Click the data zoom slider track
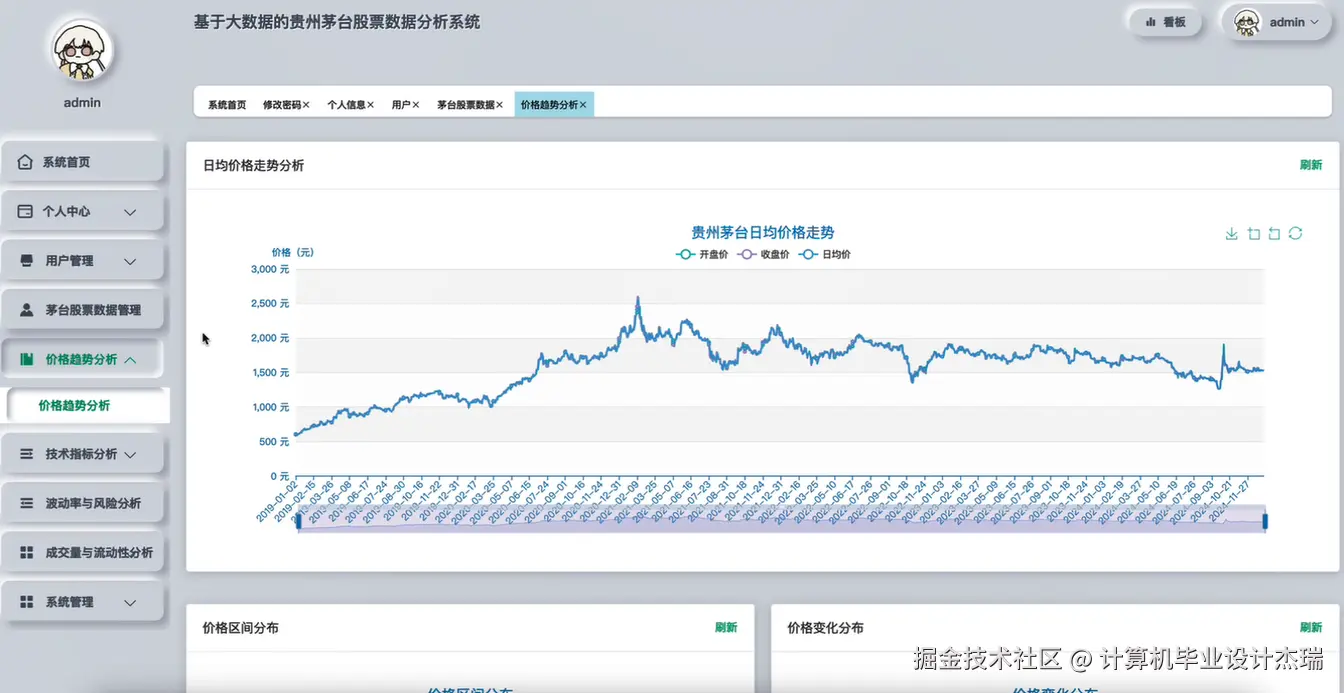Viewport: 1344px width, 693px height. 781,520
